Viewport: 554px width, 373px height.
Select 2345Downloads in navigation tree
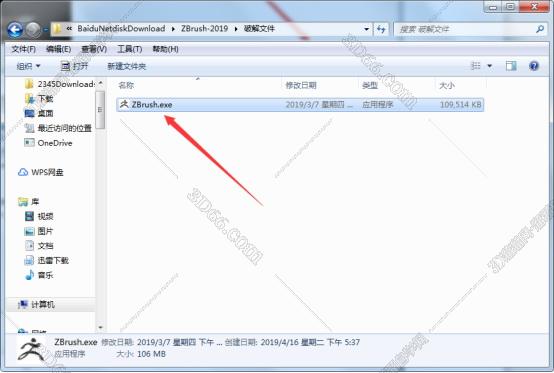point(66,84)
